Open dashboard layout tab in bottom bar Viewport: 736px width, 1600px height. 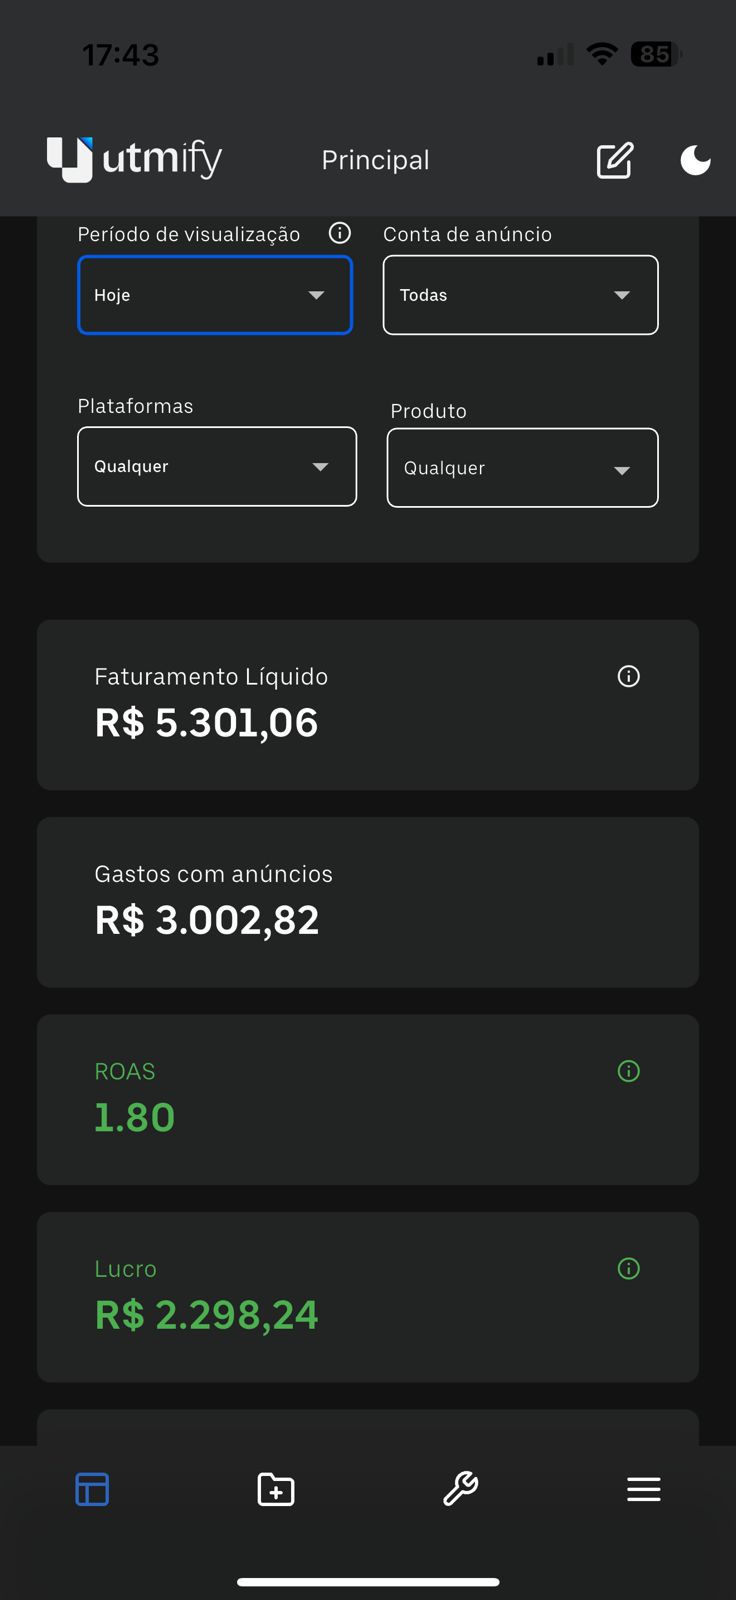pos(92,1490)
